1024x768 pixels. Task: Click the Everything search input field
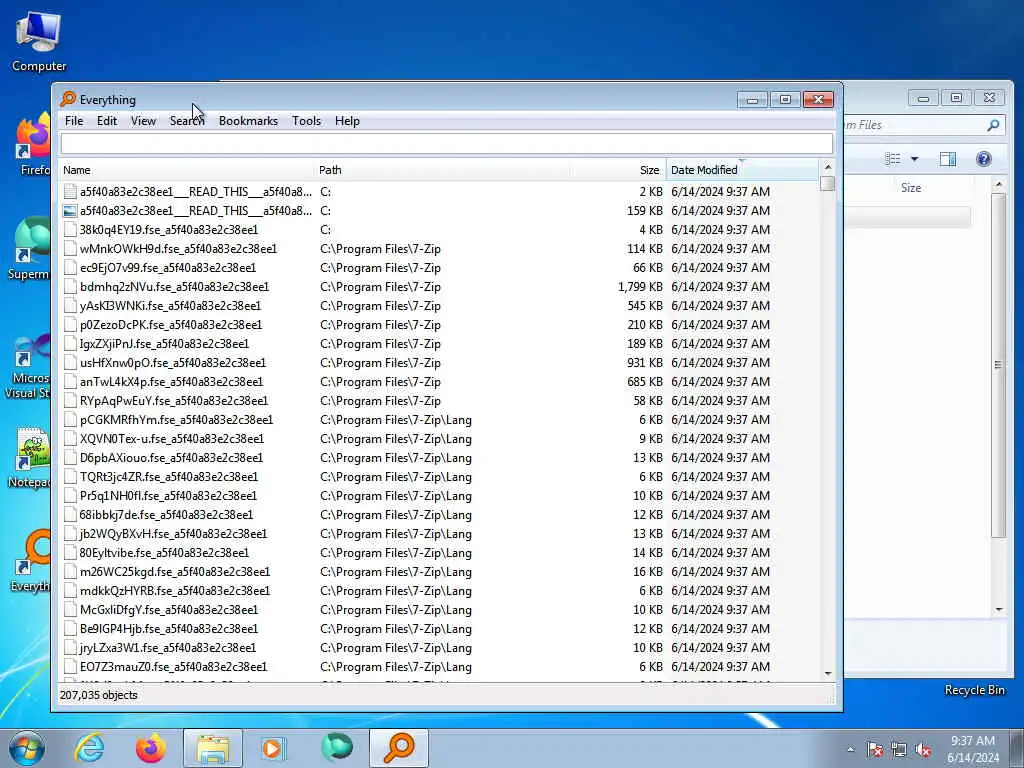[447, 144]
